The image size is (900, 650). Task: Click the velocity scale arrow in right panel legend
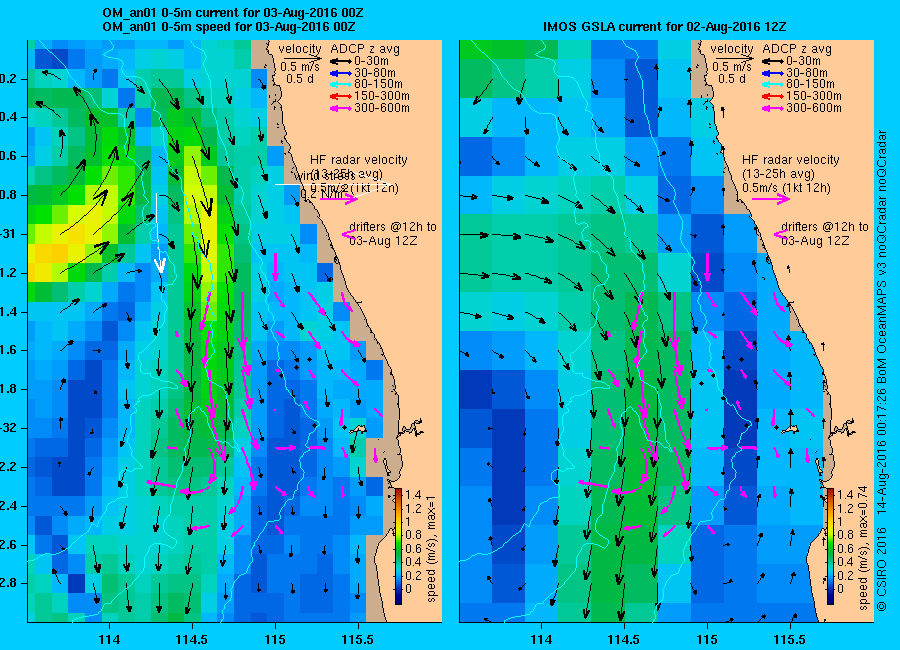click(x=734, y=57)
